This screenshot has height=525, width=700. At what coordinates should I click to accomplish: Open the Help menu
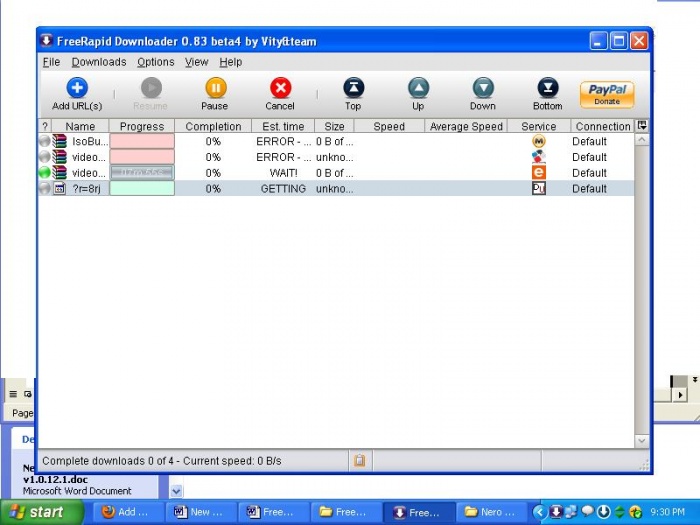click(x=230, y=62)
